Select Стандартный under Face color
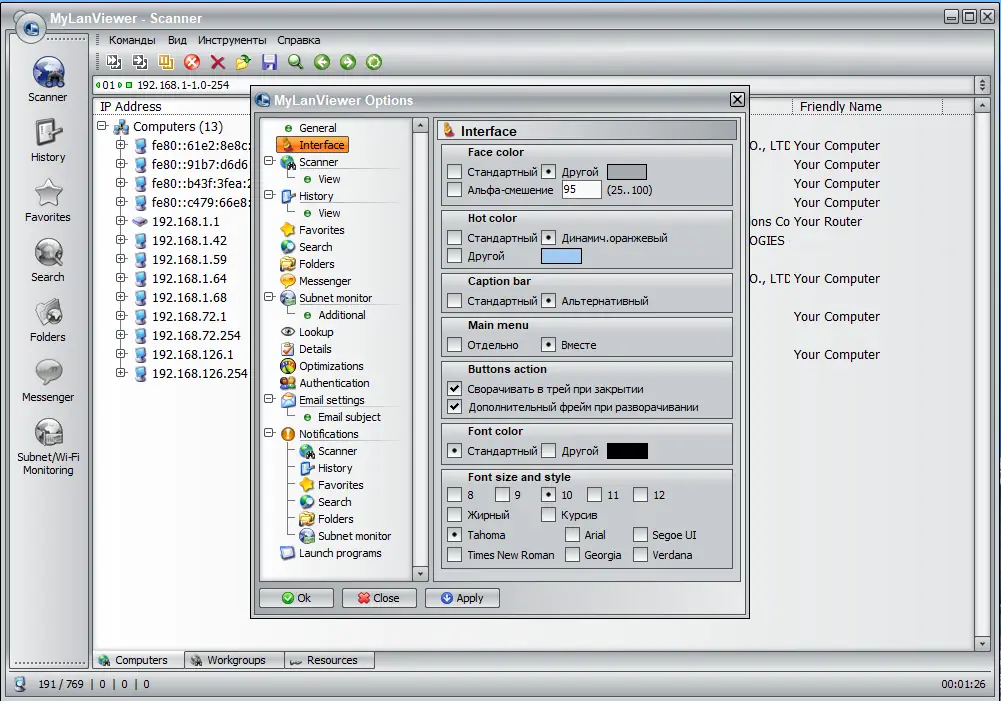The image size is (1001, 701). (455, 172)
